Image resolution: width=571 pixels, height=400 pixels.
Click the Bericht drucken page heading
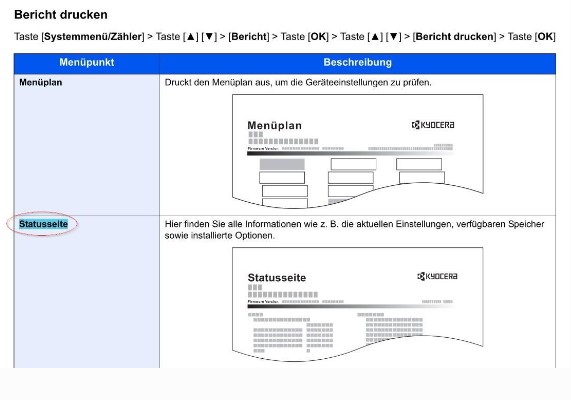pos(61,15)
